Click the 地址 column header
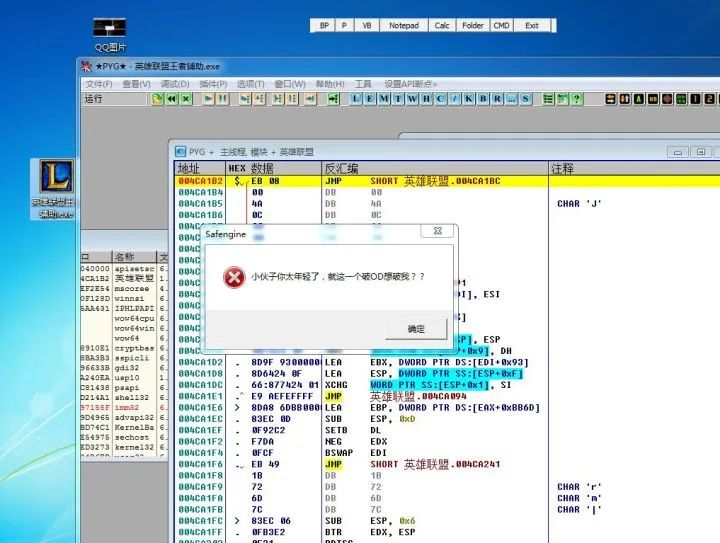Image resolution: width=720 pixels, height=543 pixels. point(200,168)
